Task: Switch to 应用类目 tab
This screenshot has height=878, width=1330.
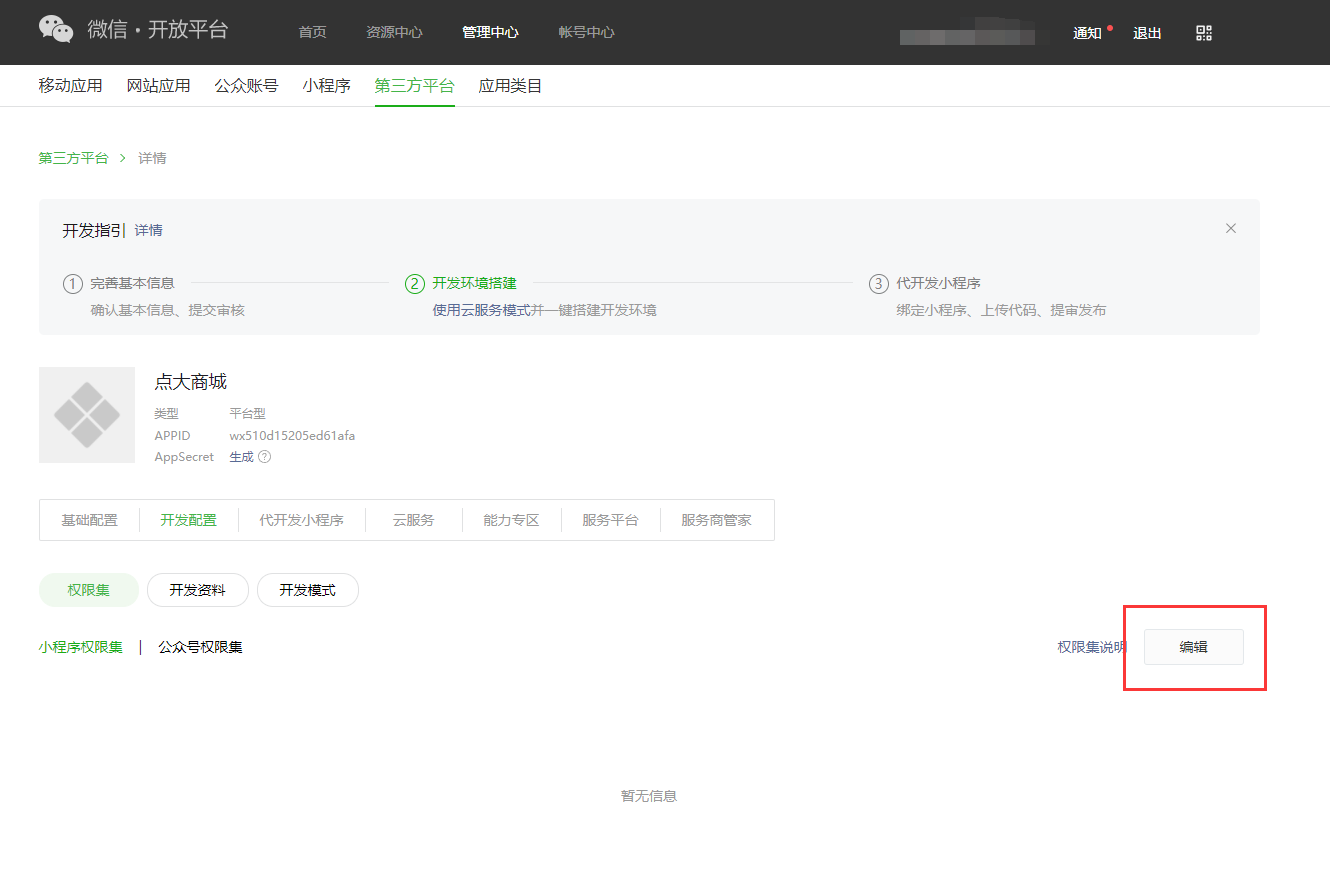Action: click(x=511, y=86)
